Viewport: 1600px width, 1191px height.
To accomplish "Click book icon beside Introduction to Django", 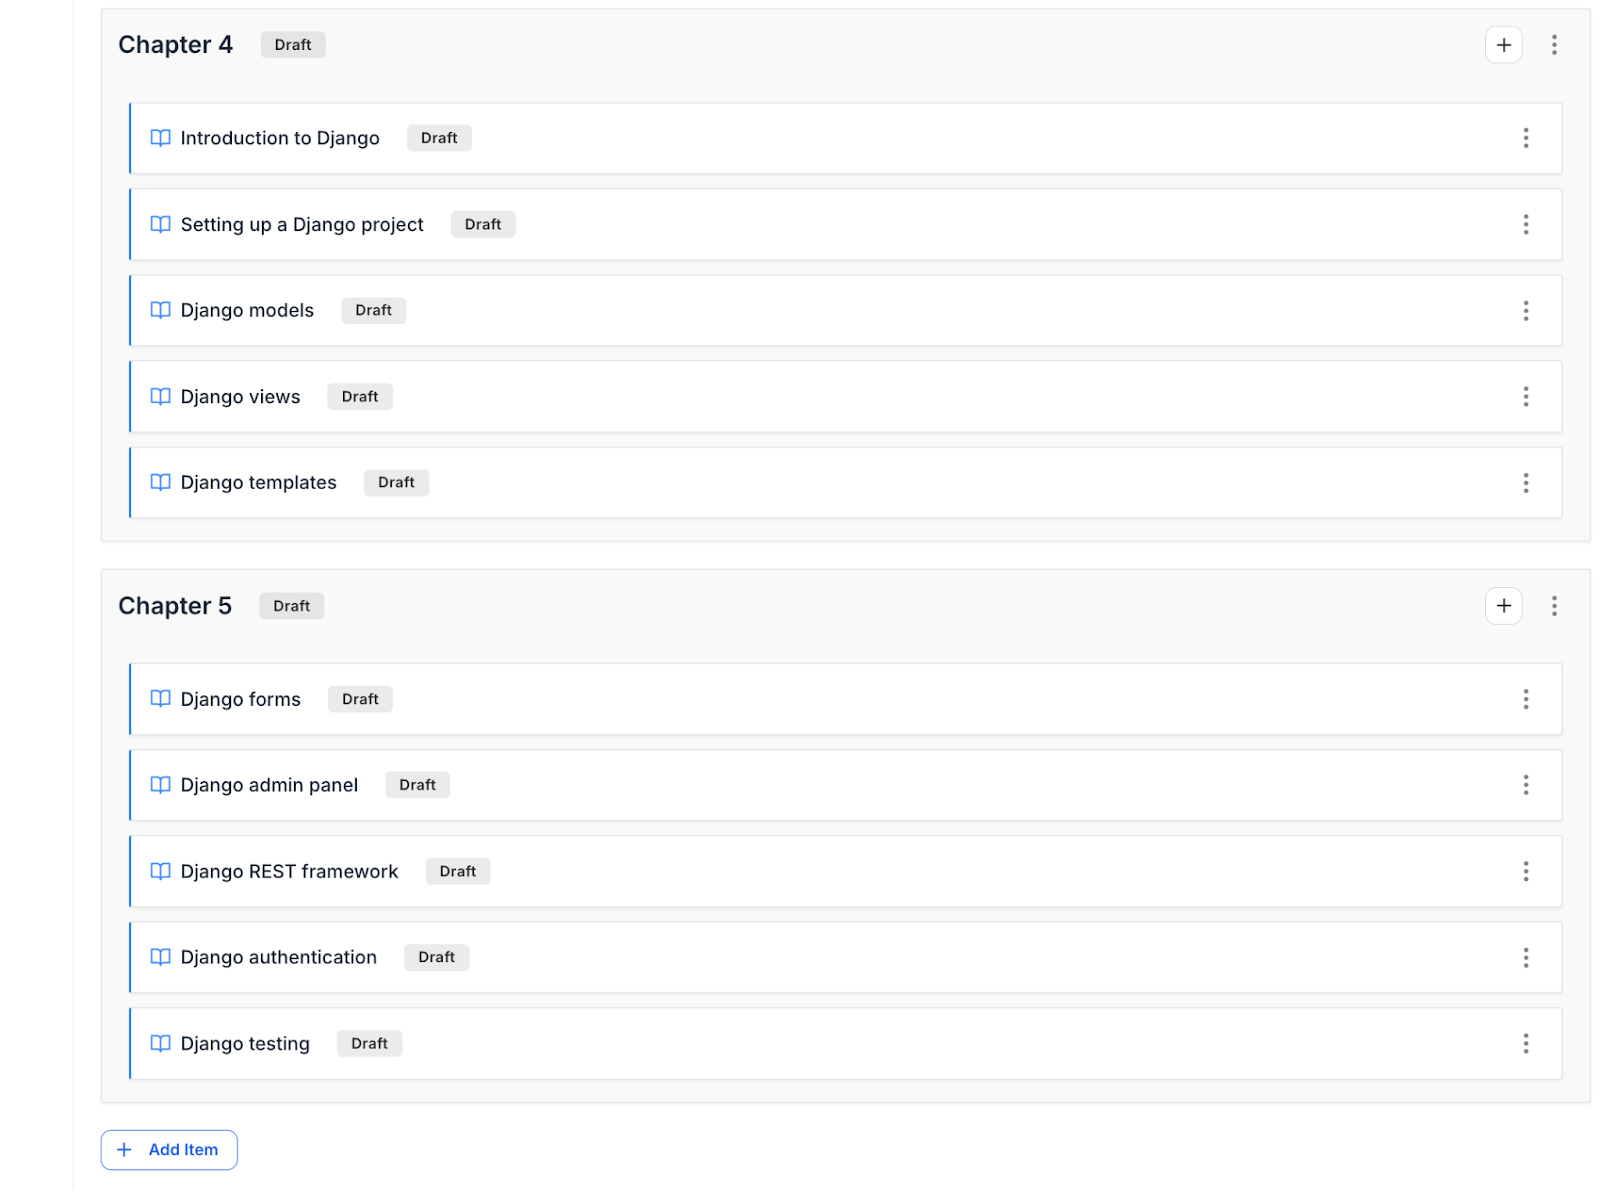I will coord(160,138).
